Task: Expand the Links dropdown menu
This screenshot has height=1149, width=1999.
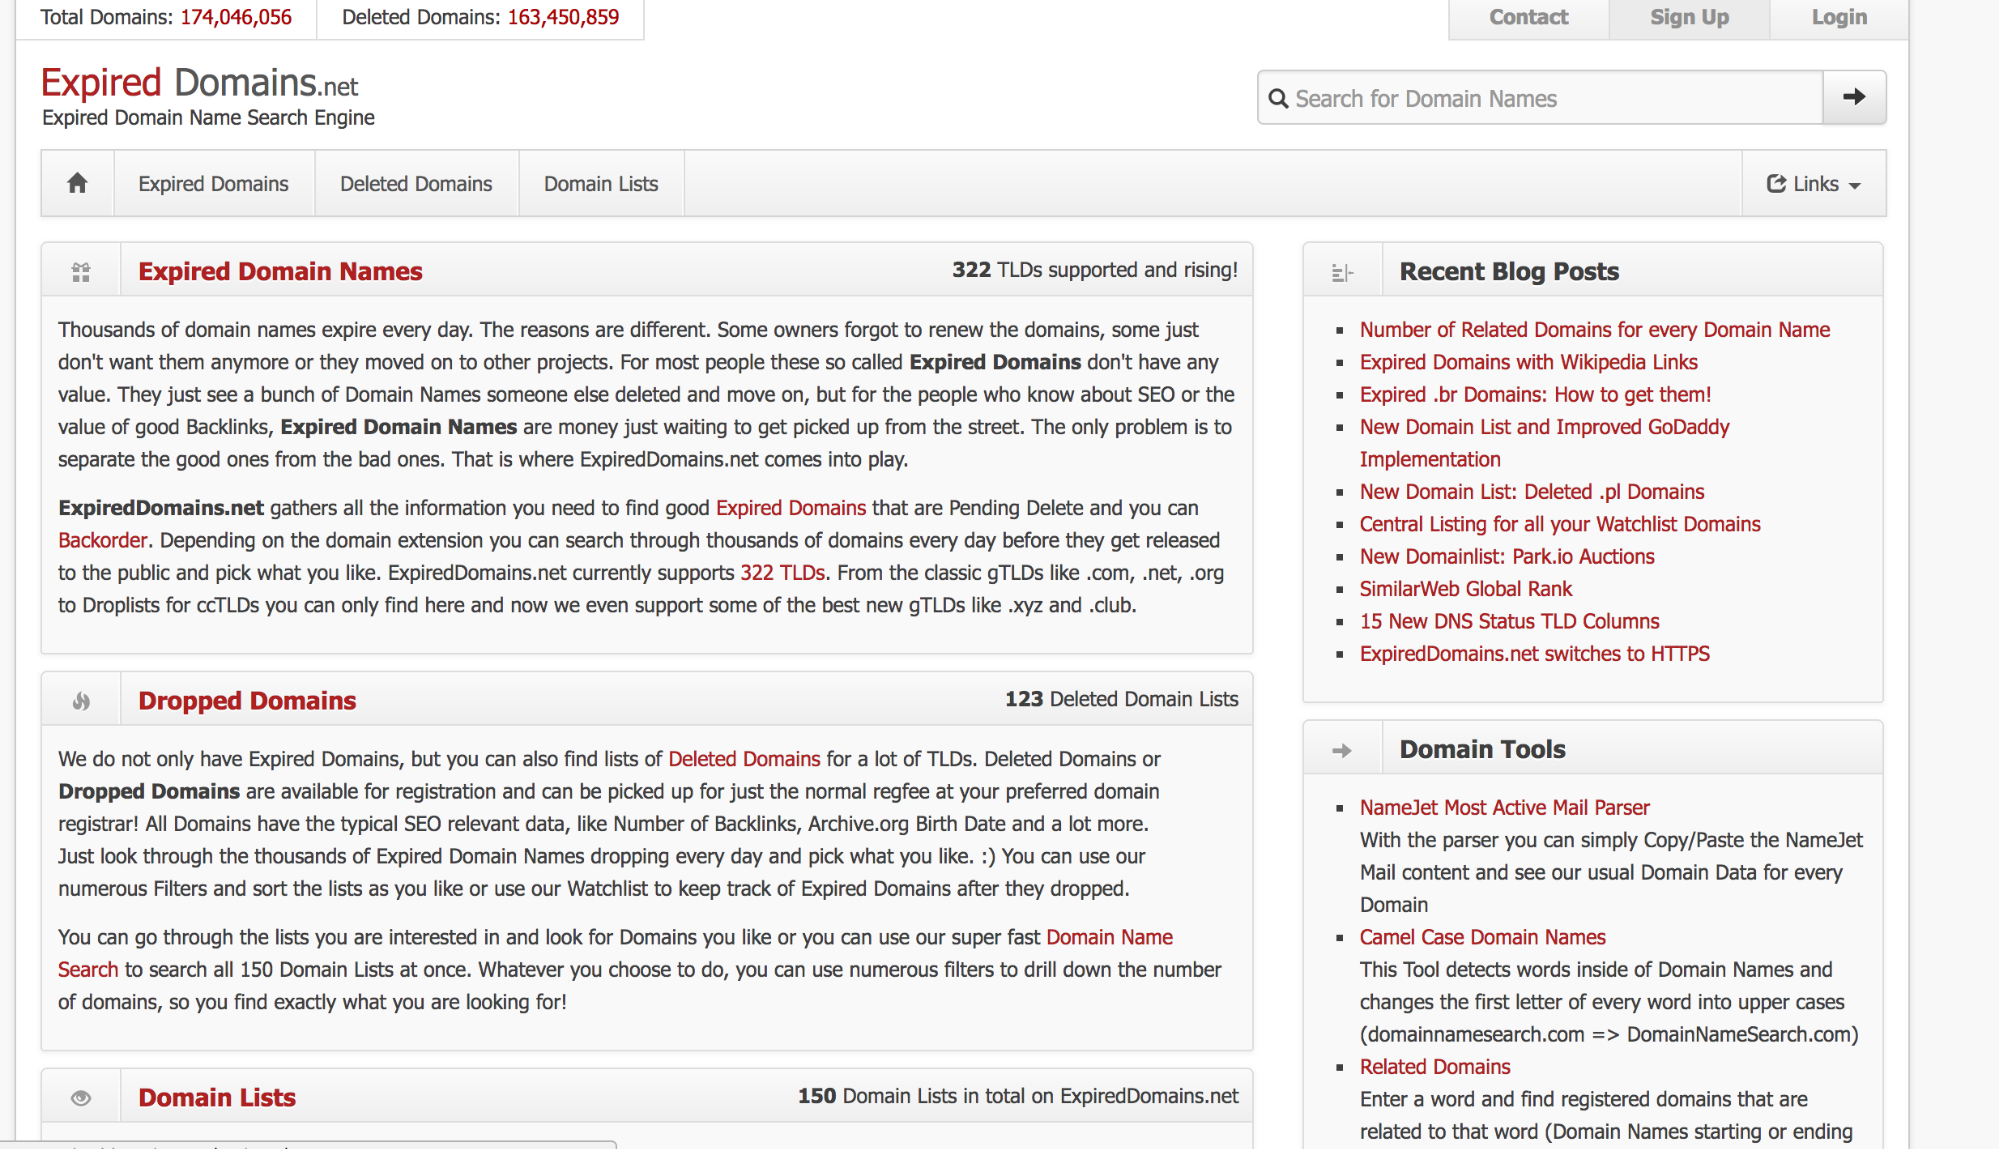Action: [1814, 184]
